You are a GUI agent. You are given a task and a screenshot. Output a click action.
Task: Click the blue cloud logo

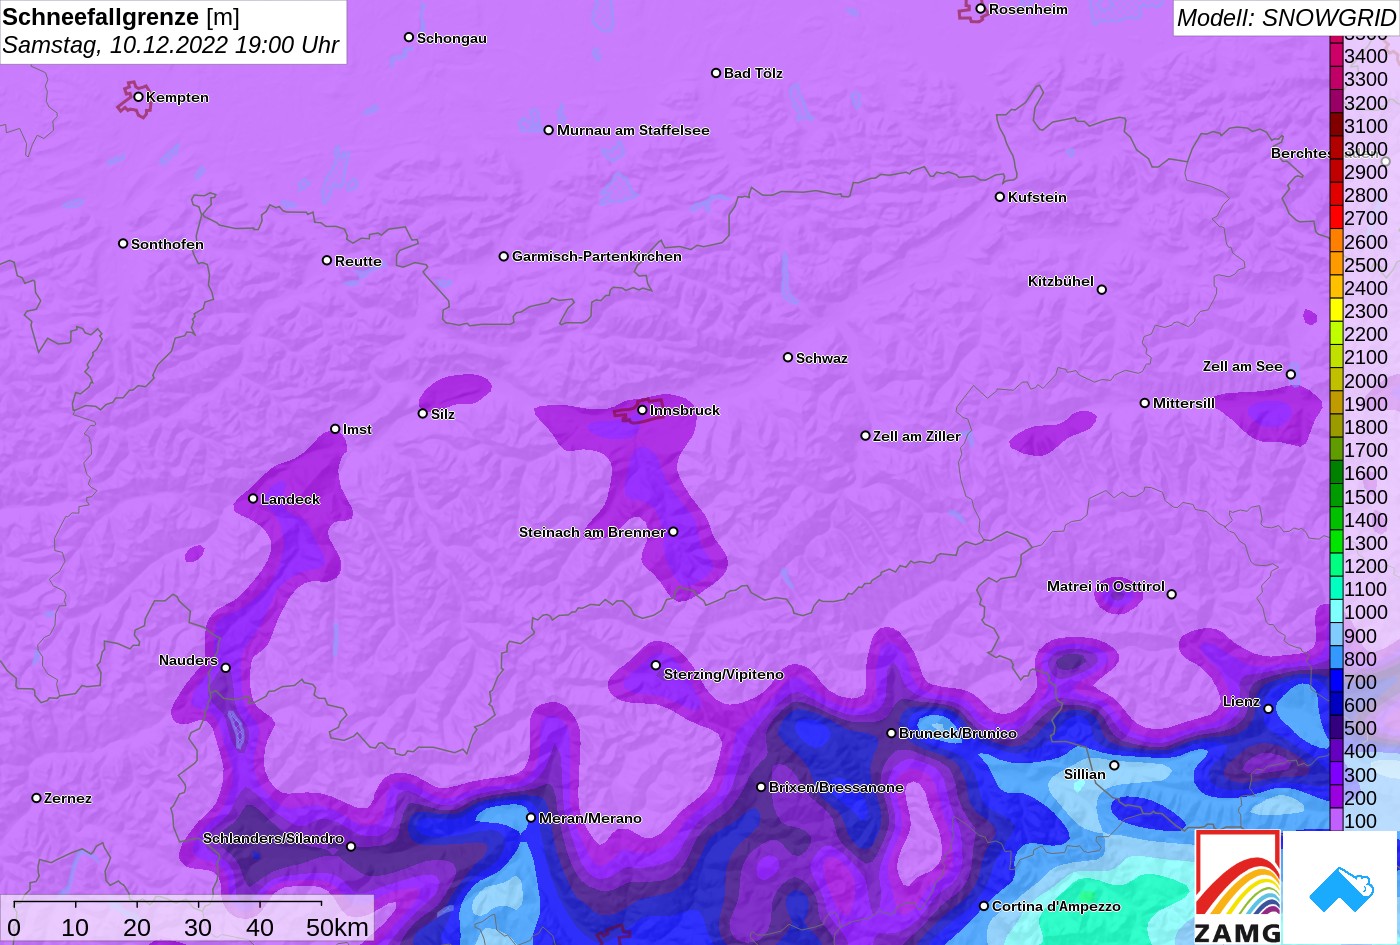click(x=1339, y=888)
